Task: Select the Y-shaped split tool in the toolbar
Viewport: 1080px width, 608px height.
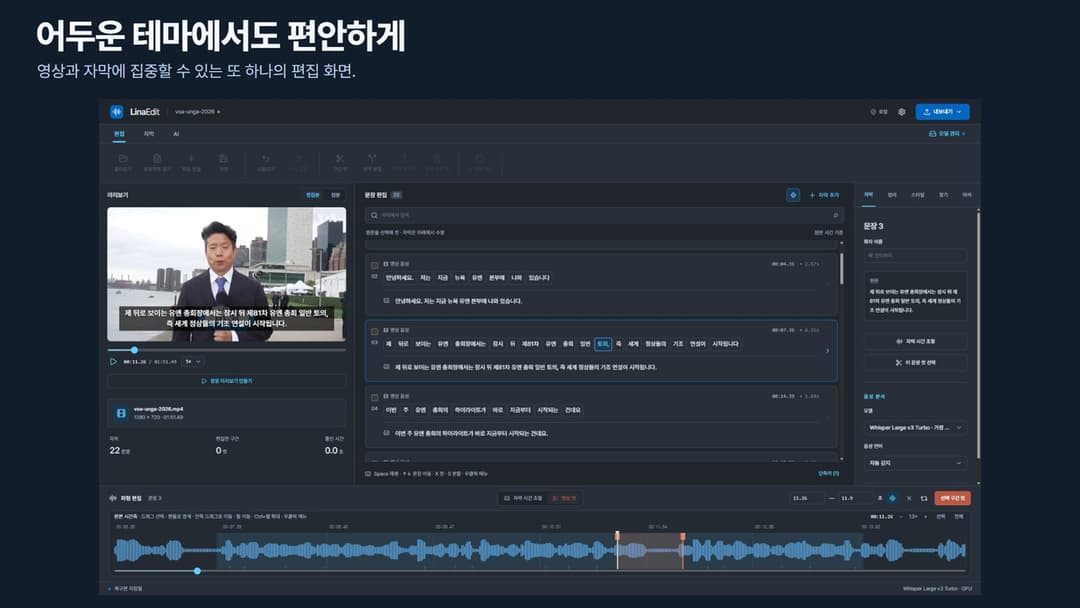Action: coord(372,159)
